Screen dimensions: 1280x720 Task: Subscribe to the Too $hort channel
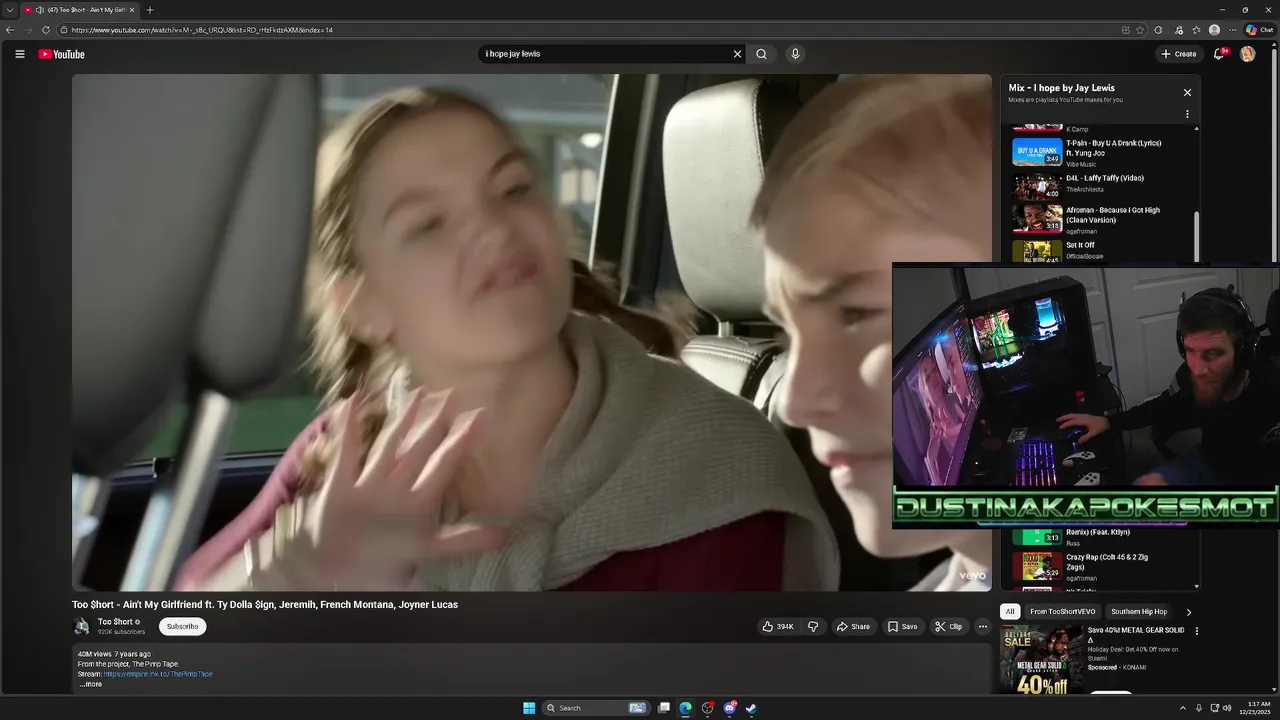tap(182, 627)
